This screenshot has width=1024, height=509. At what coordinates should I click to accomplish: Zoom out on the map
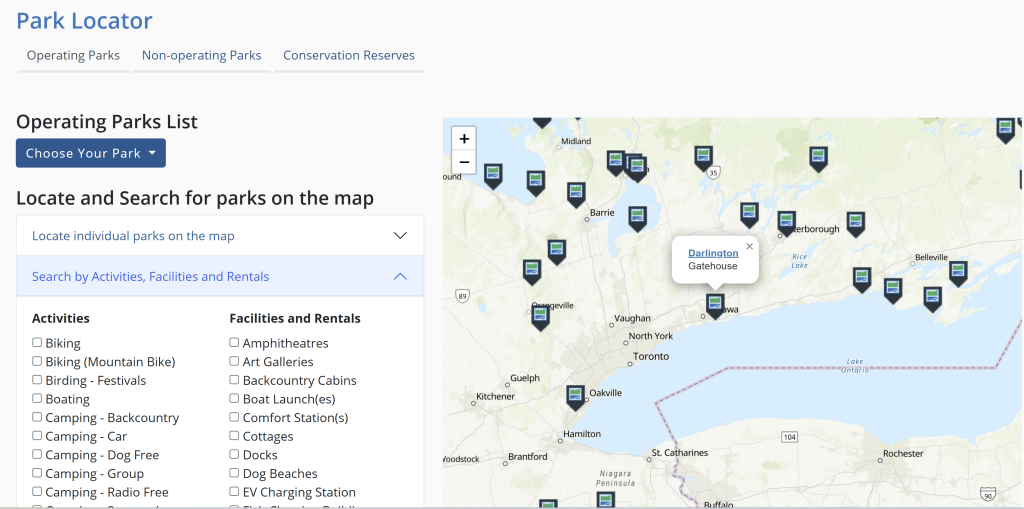click(x=464, y=162)
